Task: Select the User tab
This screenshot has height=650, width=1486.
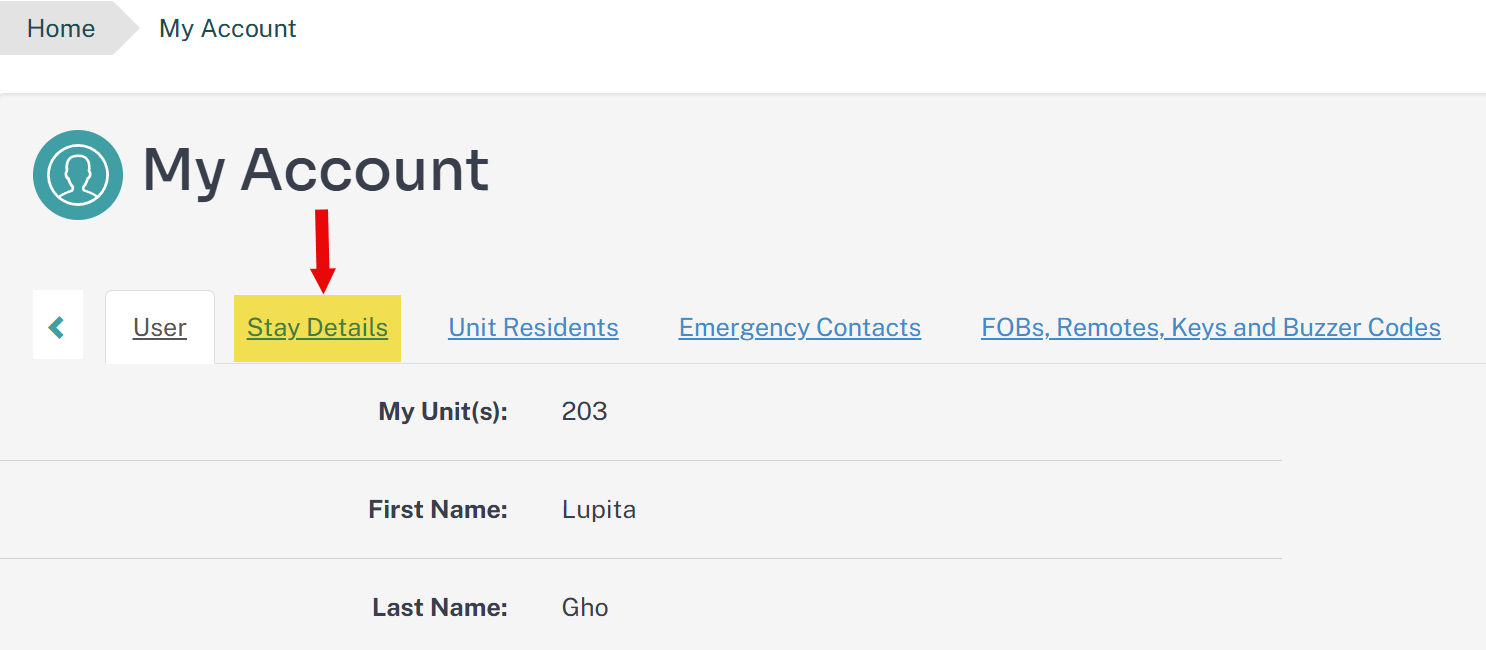Action: coord(160,327)
